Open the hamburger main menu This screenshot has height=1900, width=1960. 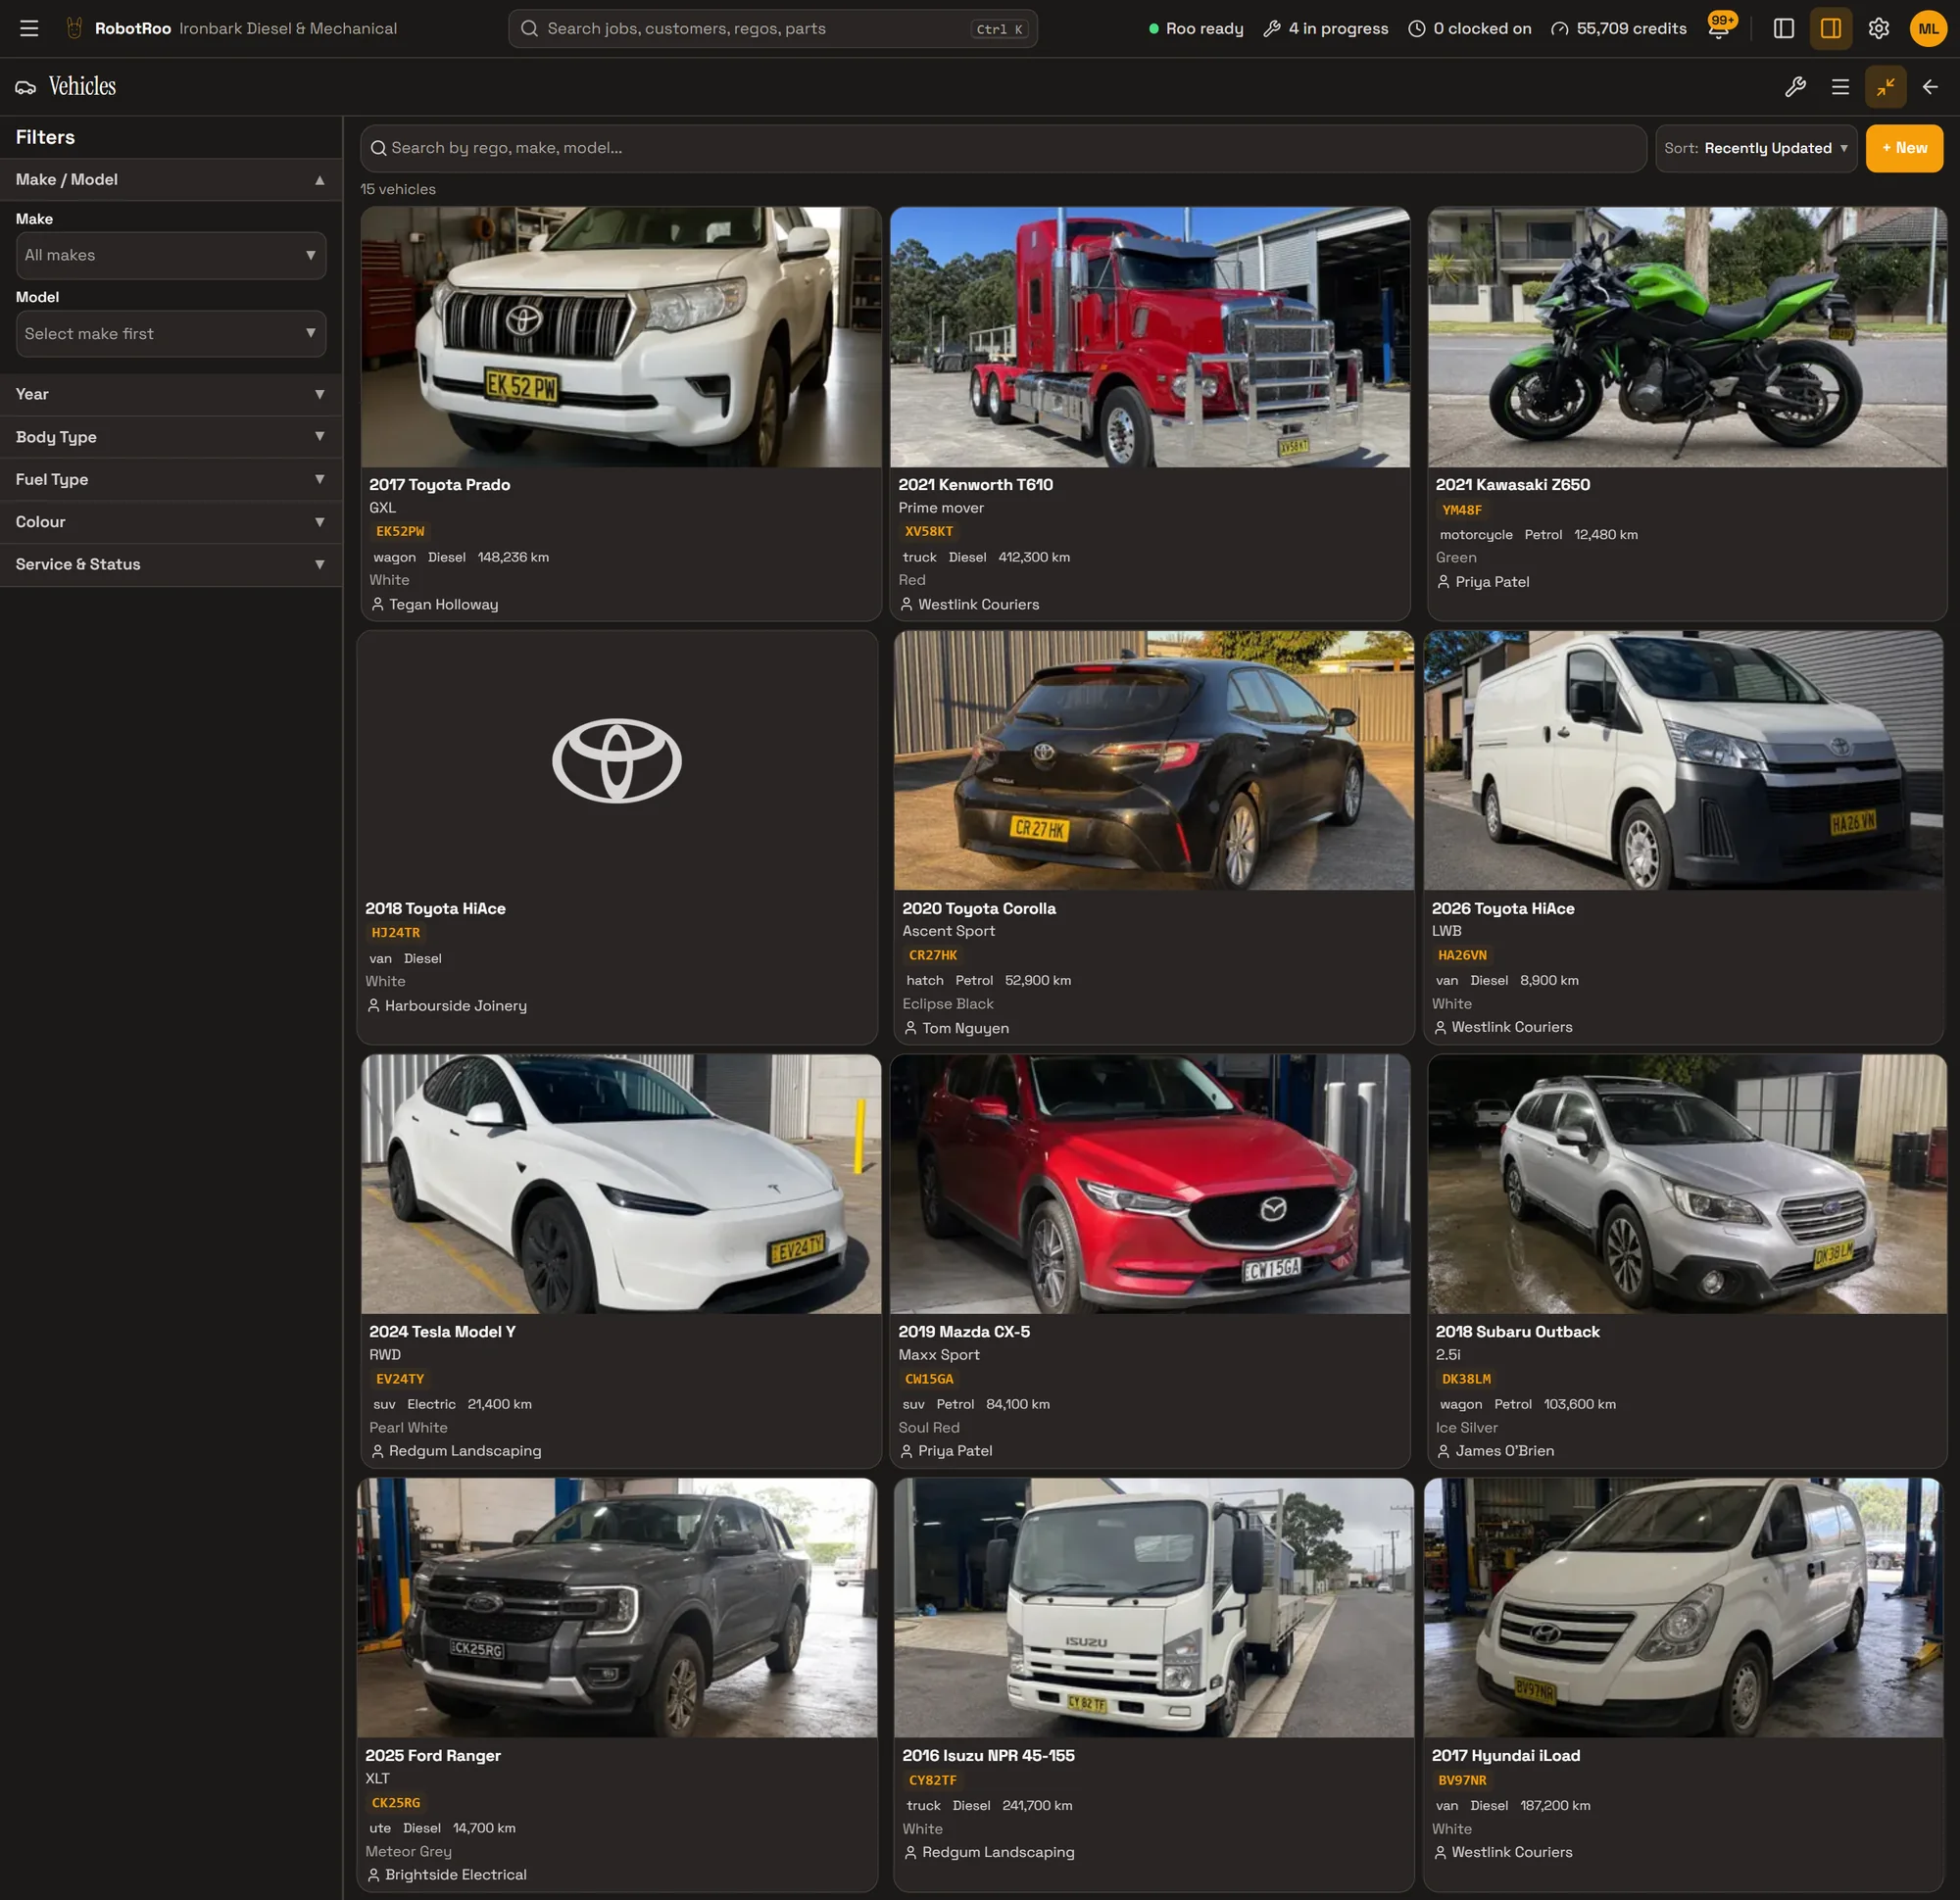29,28
